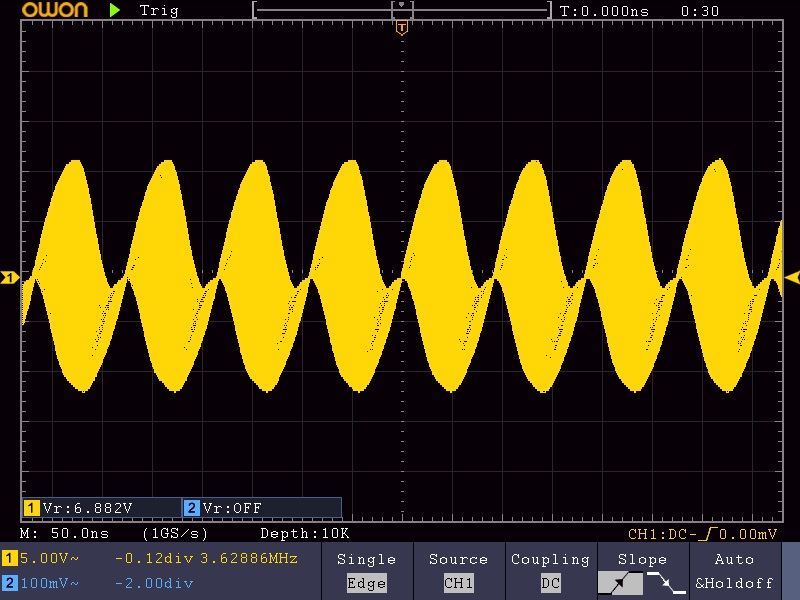The image size is (800, 600).
Task: Select the rising edge slope icon
Action: [x=620, y=583]
